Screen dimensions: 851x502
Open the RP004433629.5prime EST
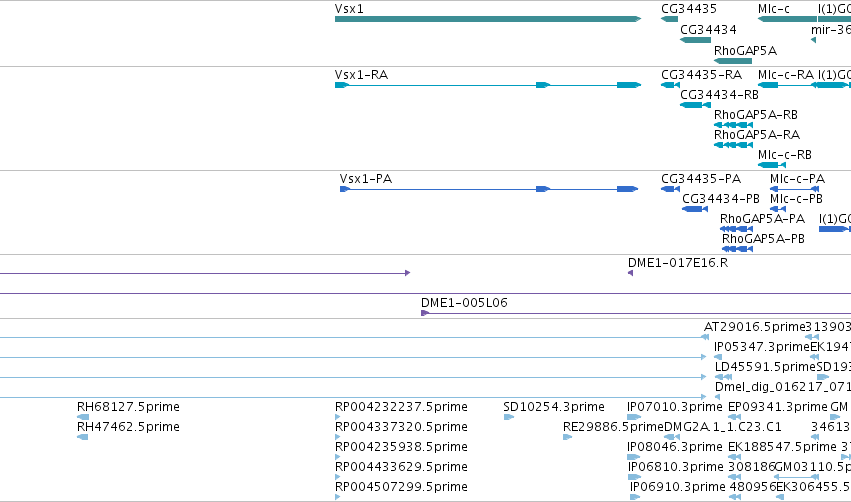[338, 477]
